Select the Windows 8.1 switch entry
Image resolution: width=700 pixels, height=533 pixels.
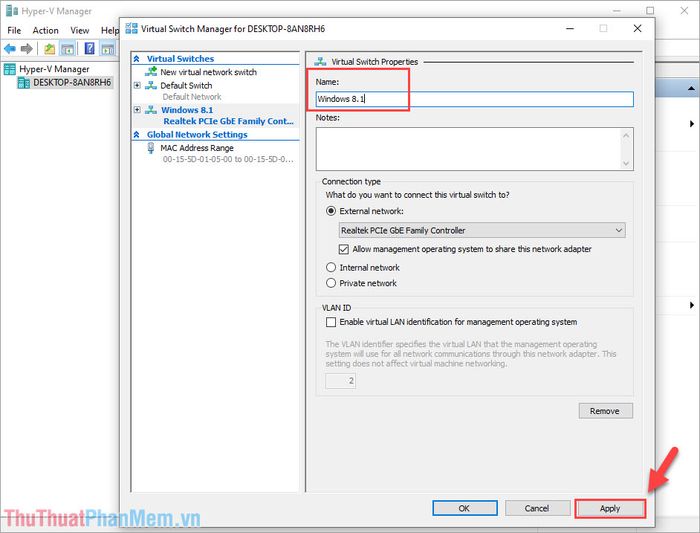pos(187,110)
